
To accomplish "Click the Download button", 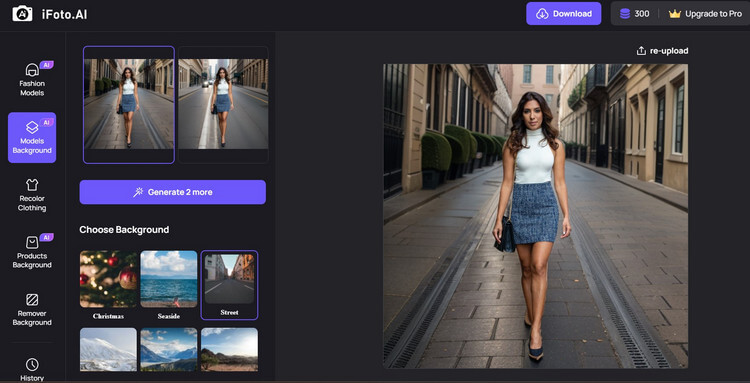I will click(563, 13).
